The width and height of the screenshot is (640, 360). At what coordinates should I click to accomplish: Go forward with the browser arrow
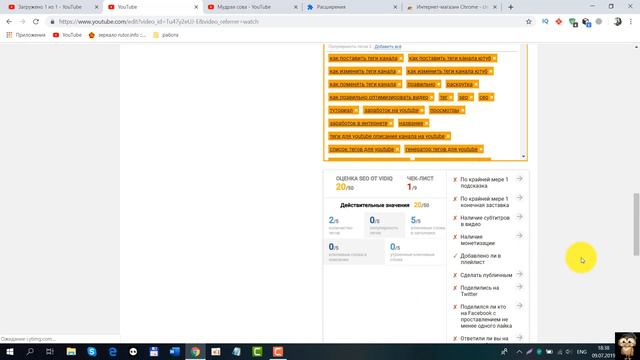[22, 22]
